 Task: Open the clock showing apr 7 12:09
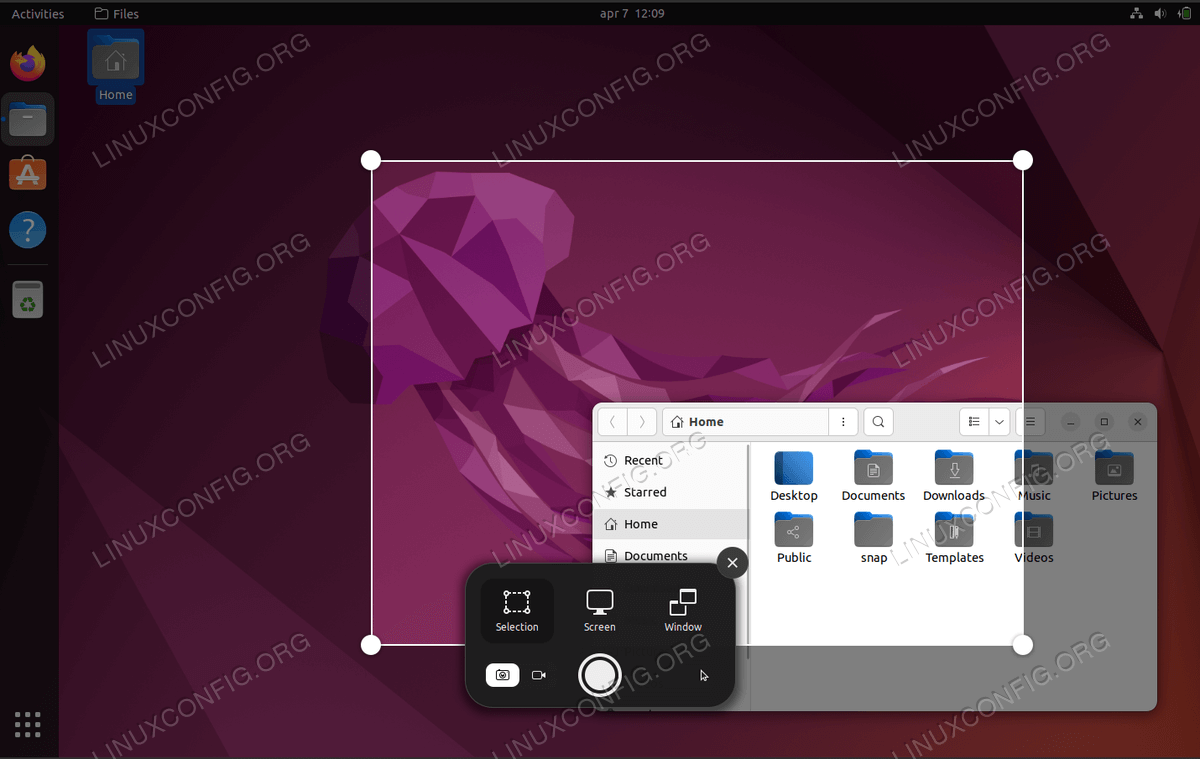pyautogui.click(x=632, y=14)
